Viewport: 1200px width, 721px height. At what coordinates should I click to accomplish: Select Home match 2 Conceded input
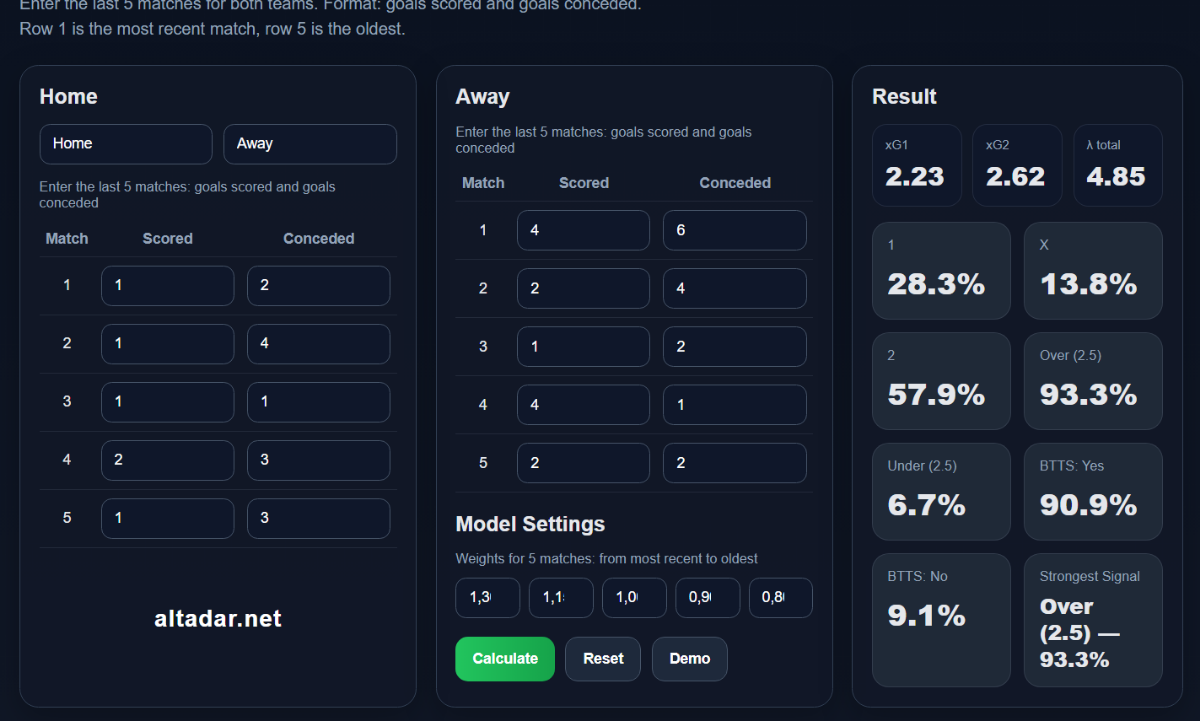(x=318, y=344)
